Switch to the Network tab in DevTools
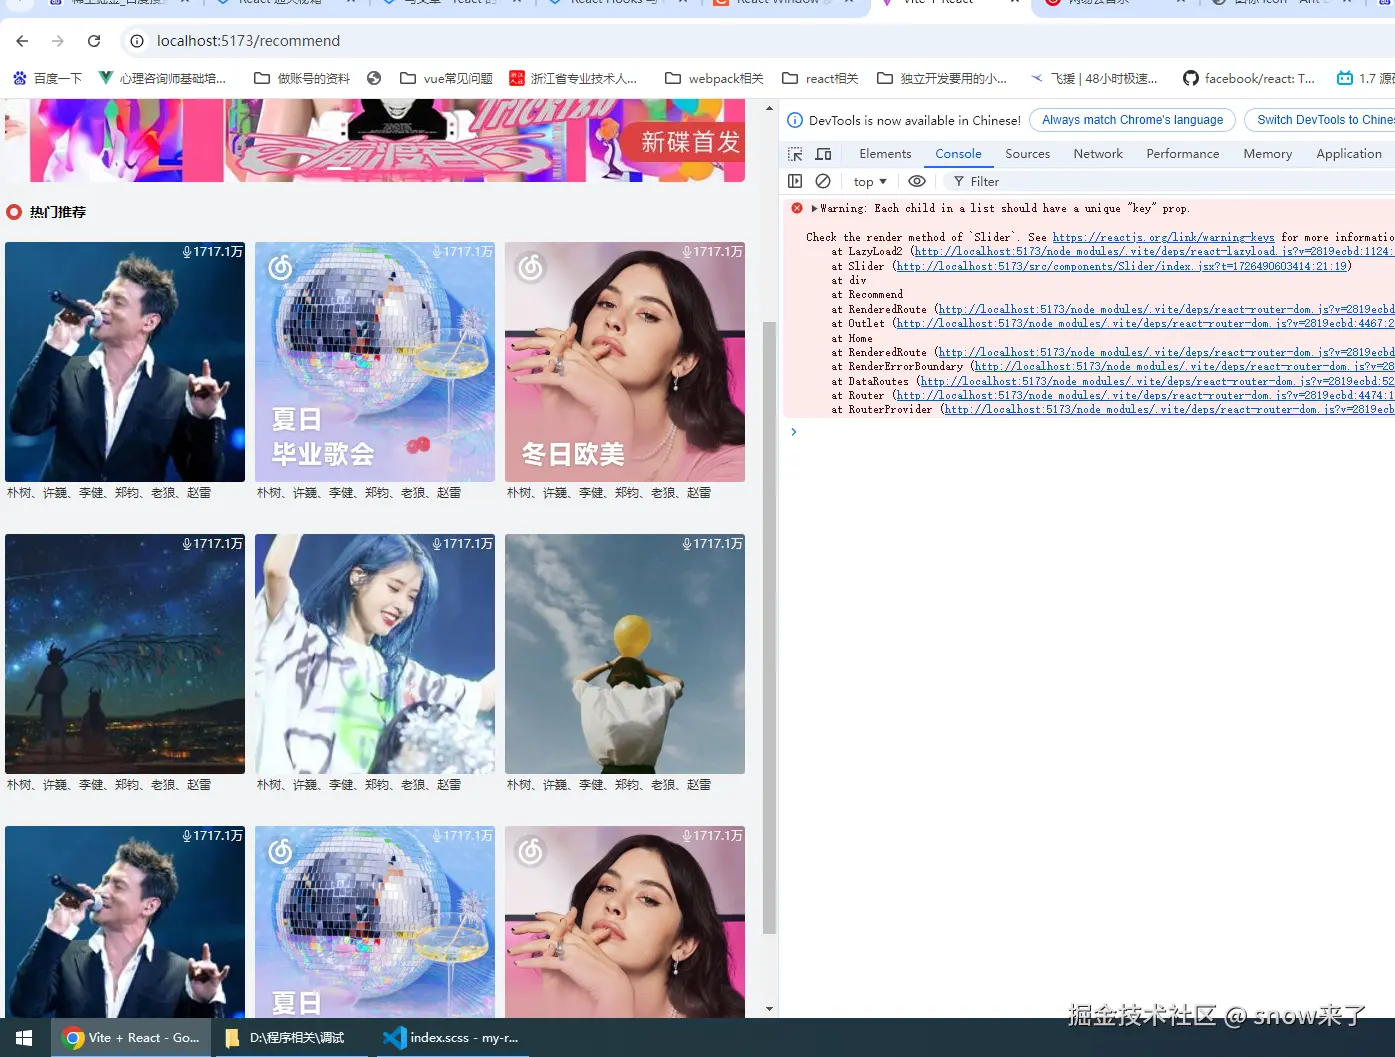This screenshot has height=1057, width=1395. coord(1098,153)
